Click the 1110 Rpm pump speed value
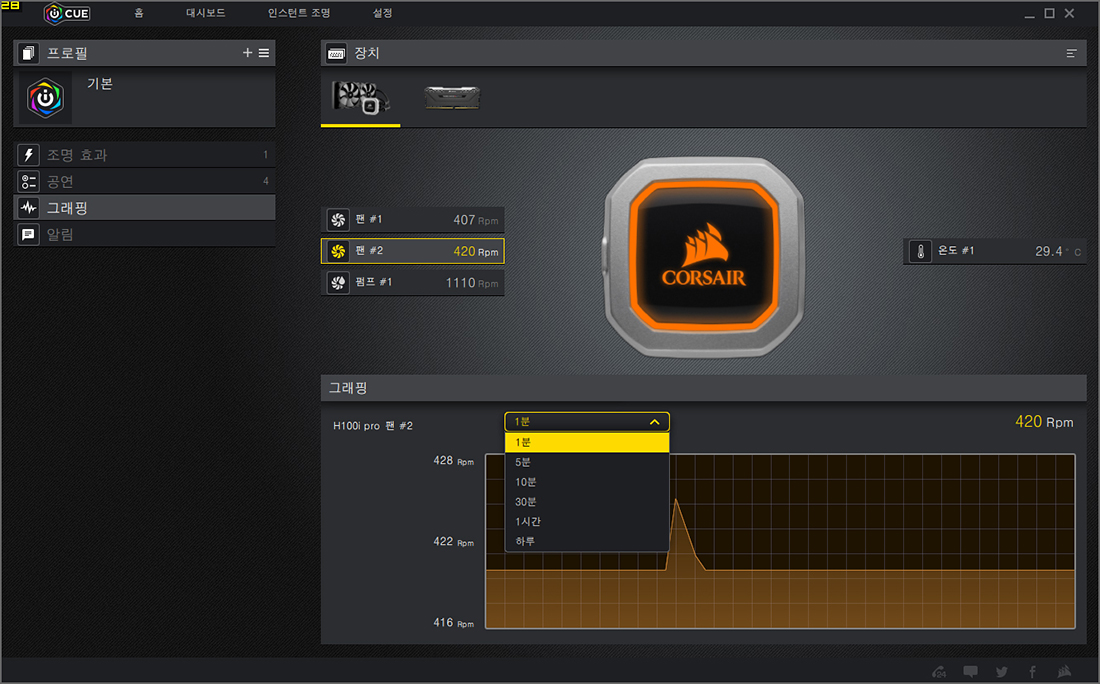 [x=472, y=283]
